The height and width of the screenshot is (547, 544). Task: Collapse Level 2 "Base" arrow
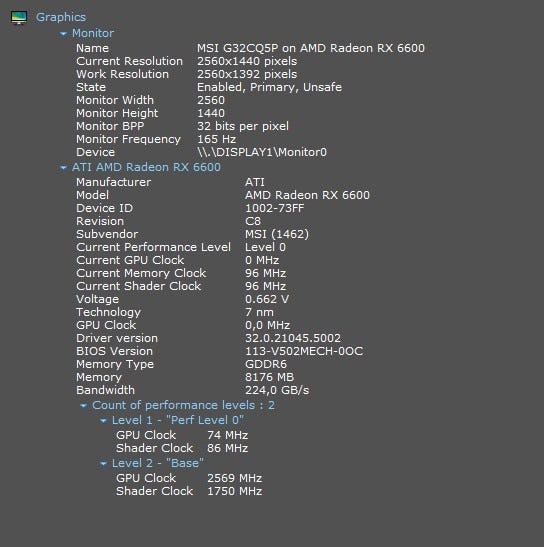[x=103, y=464]
